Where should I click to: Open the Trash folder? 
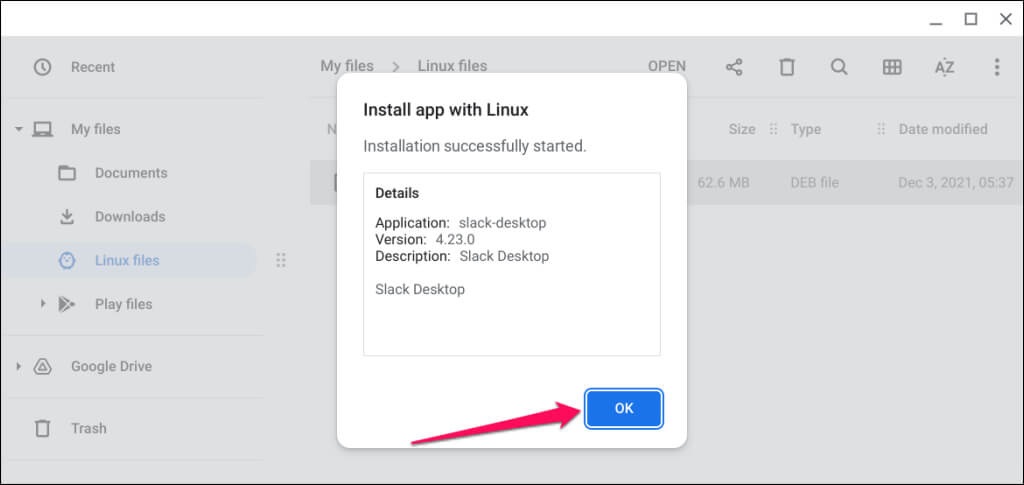pos(88,428)
